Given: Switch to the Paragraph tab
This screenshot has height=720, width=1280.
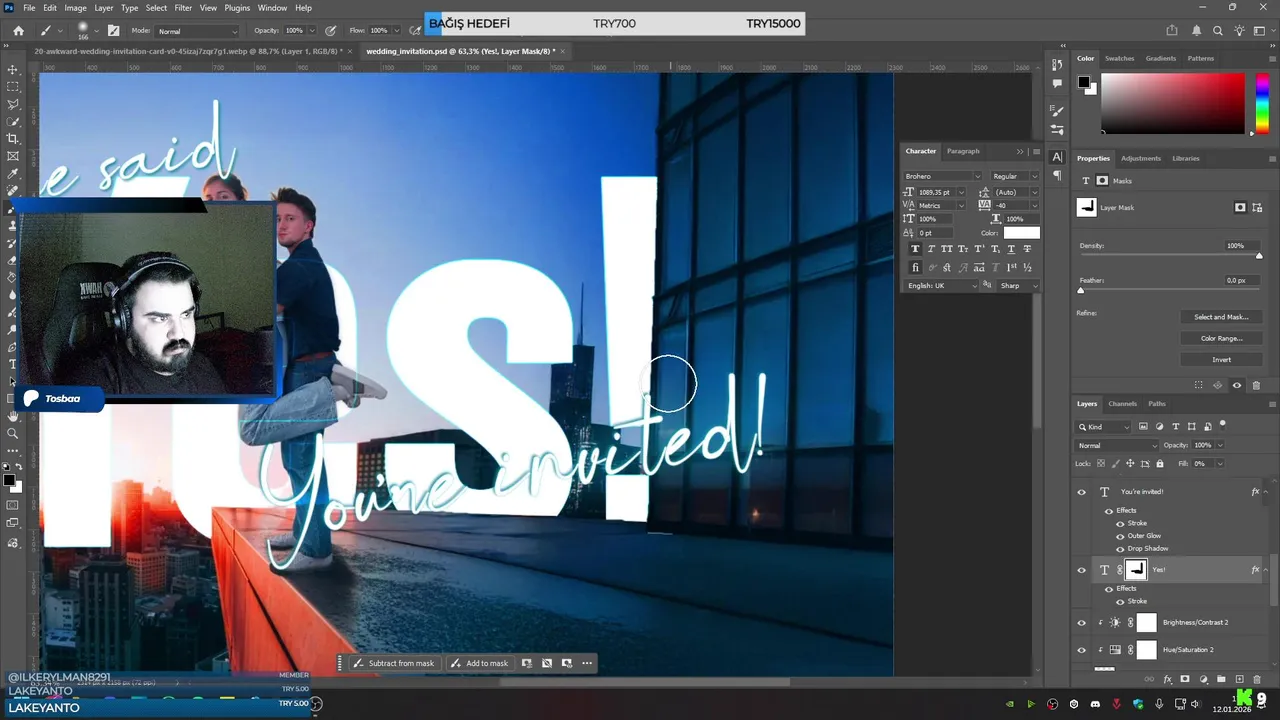Looking at the screenshot, I should (963, 151).
